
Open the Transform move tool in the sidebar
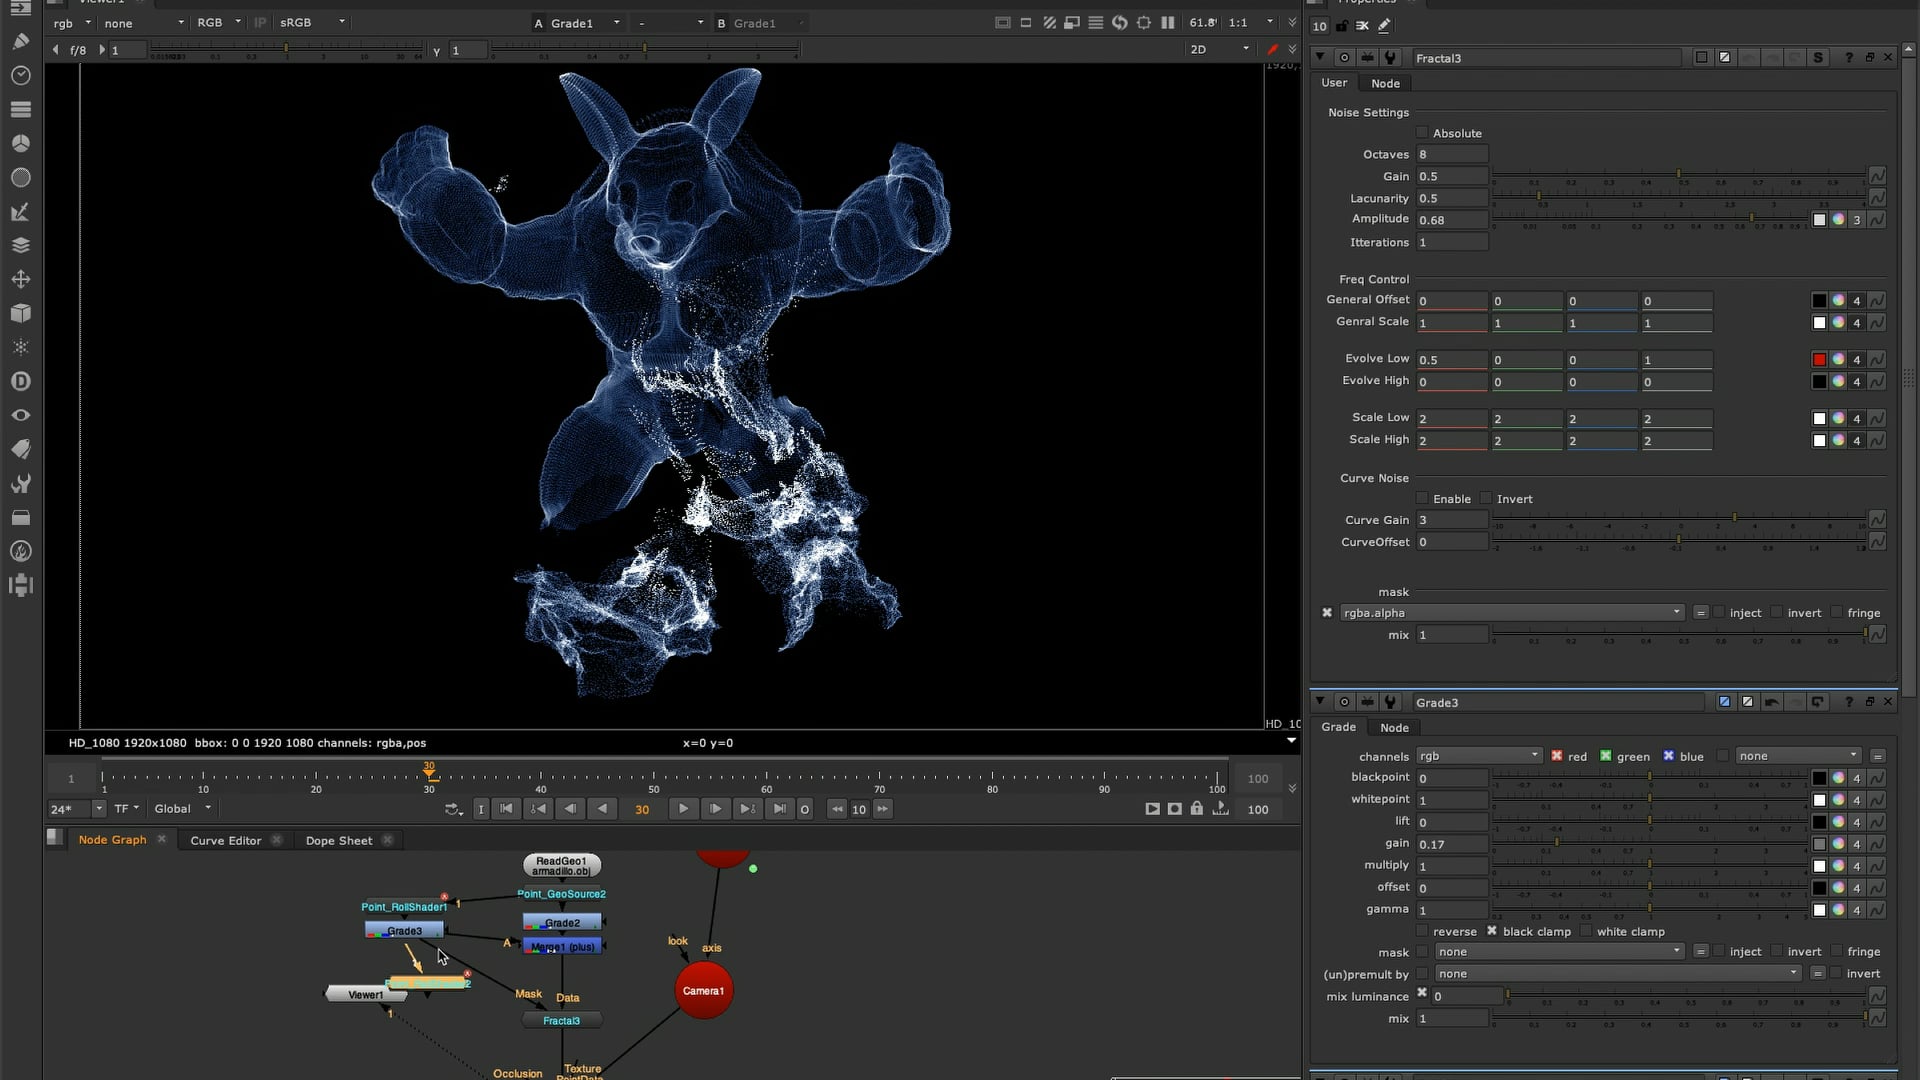click(20, 279)
